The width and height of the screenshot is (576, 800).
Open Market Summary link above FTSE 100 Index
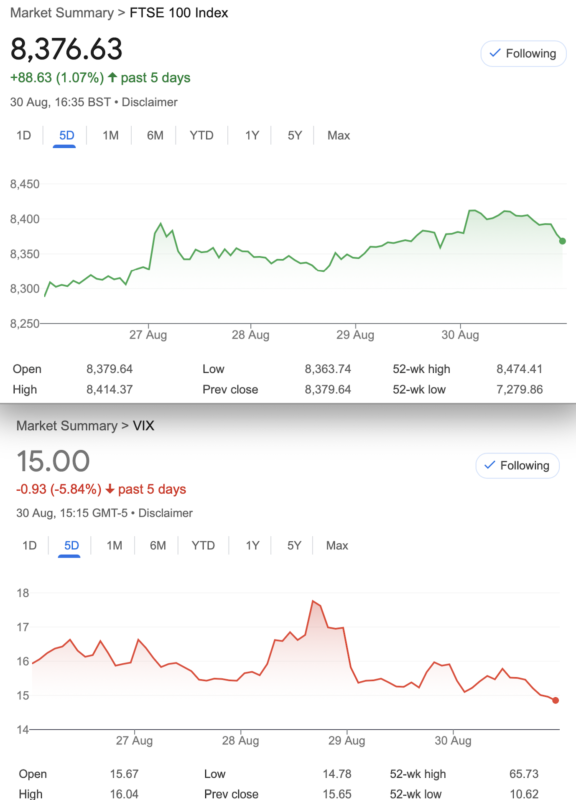(x=62, y=13)
